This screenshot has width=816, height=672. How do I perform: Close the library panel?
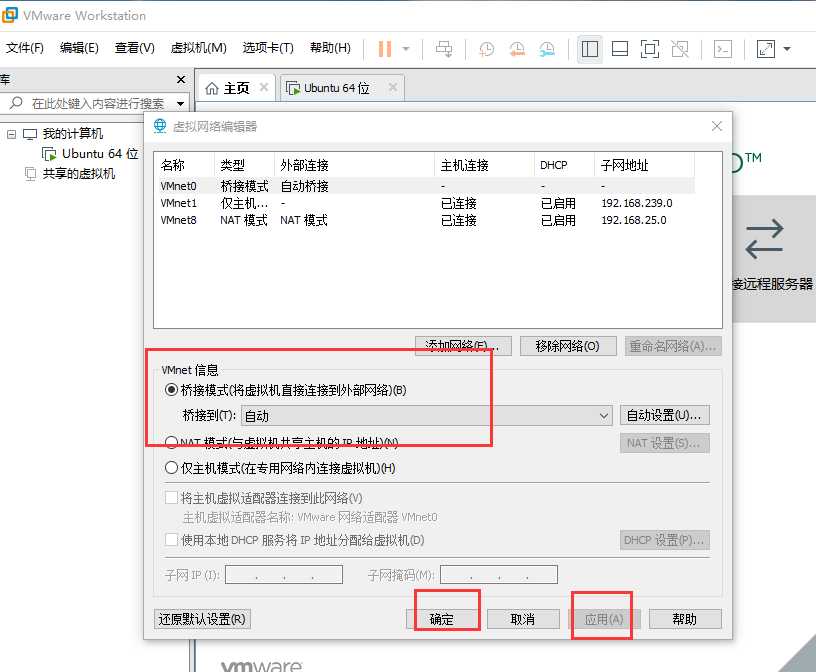pyautogui.click(x=181, y=80)
